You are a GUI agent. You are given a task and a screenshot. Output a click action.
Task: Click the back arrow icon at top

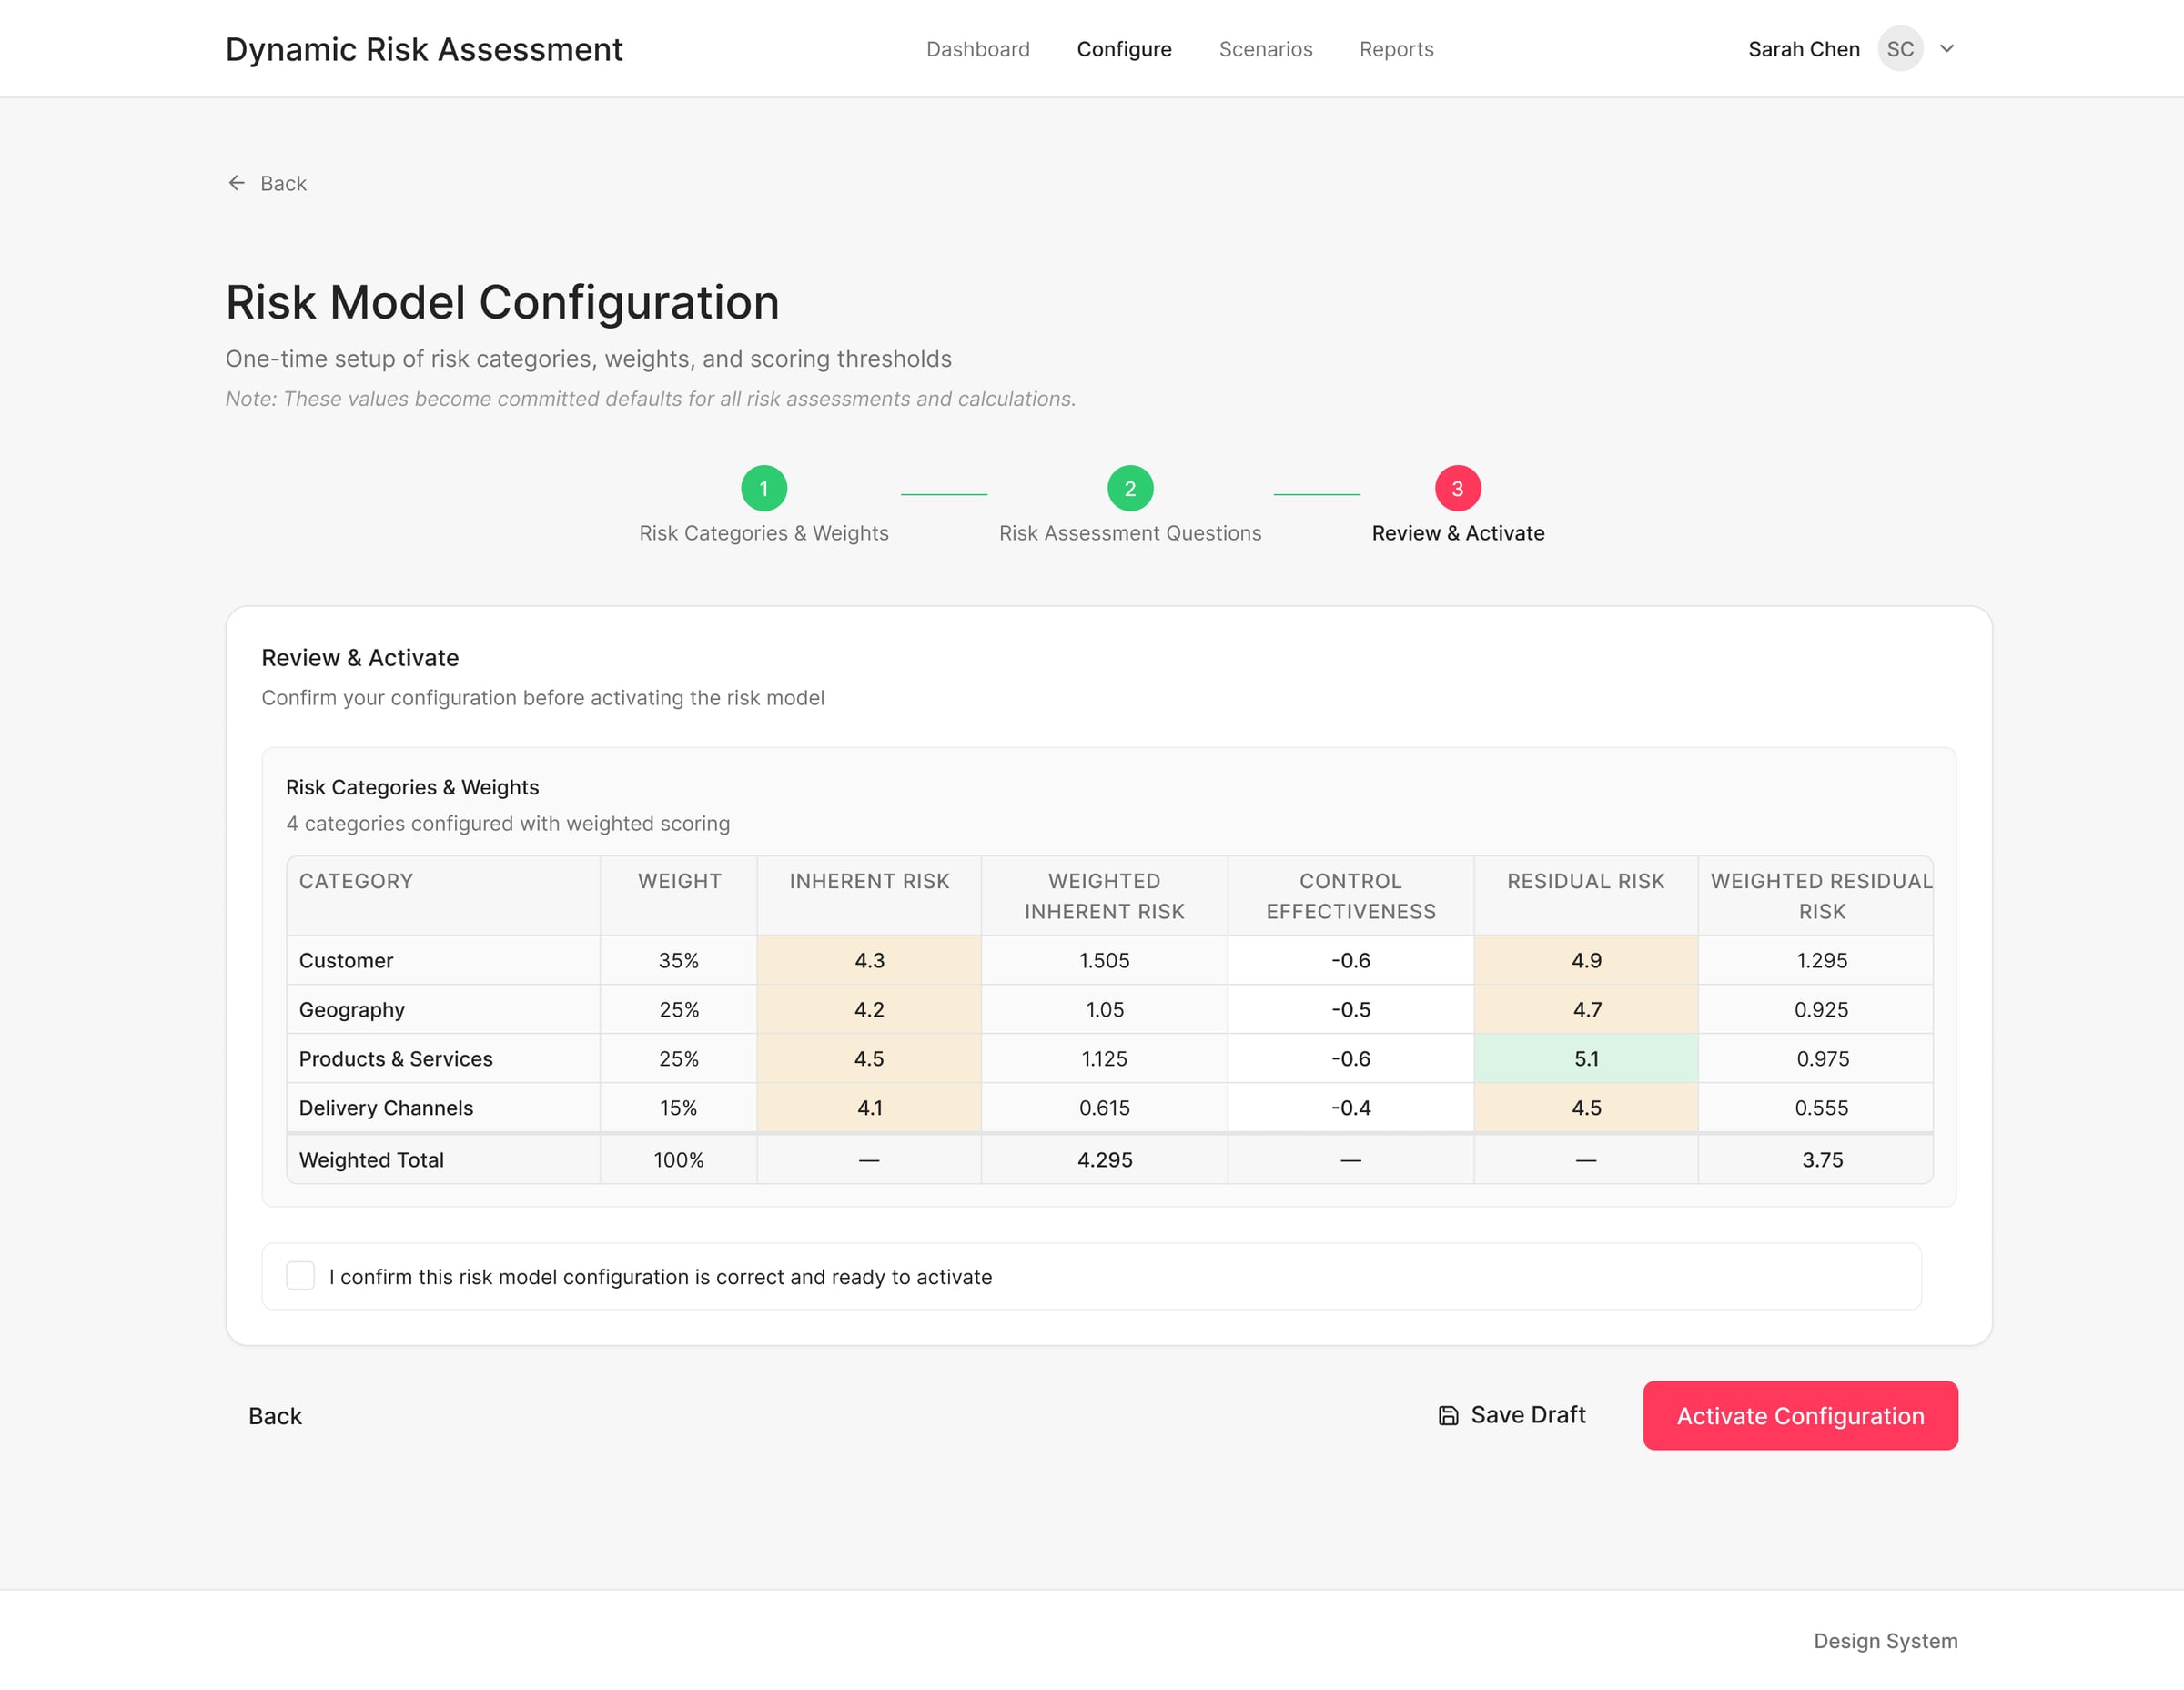tap(236, 183)
